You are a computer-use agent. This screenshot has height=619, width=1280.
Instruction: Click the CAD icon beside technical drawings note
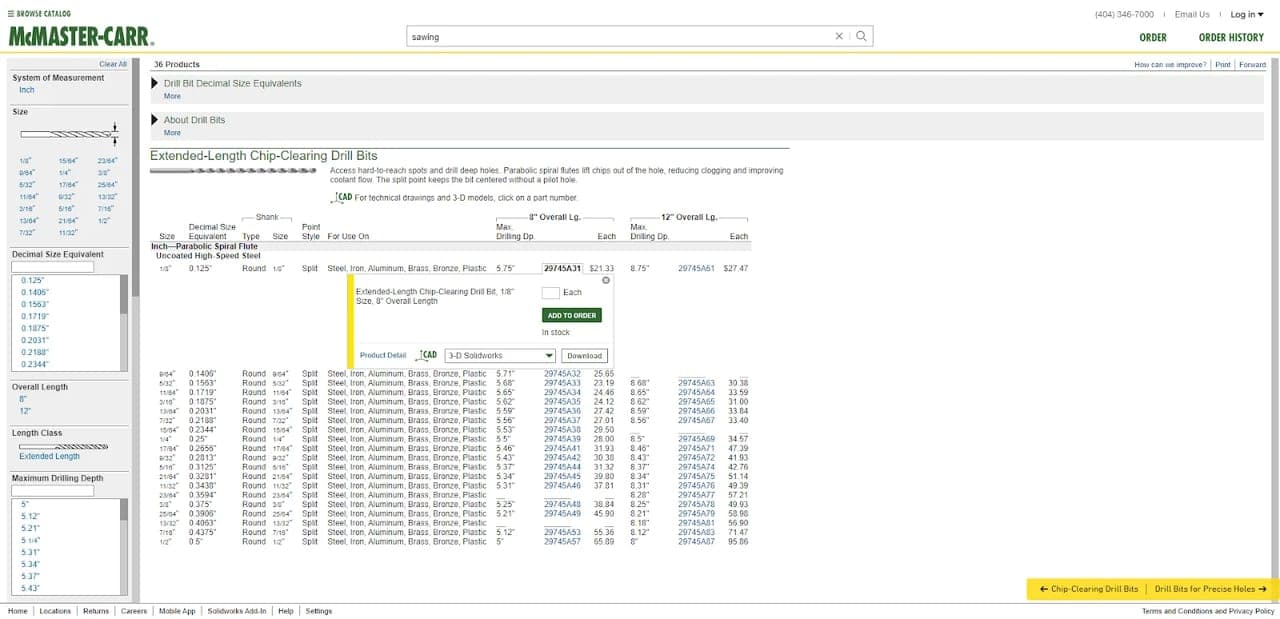tap(341, 197)
